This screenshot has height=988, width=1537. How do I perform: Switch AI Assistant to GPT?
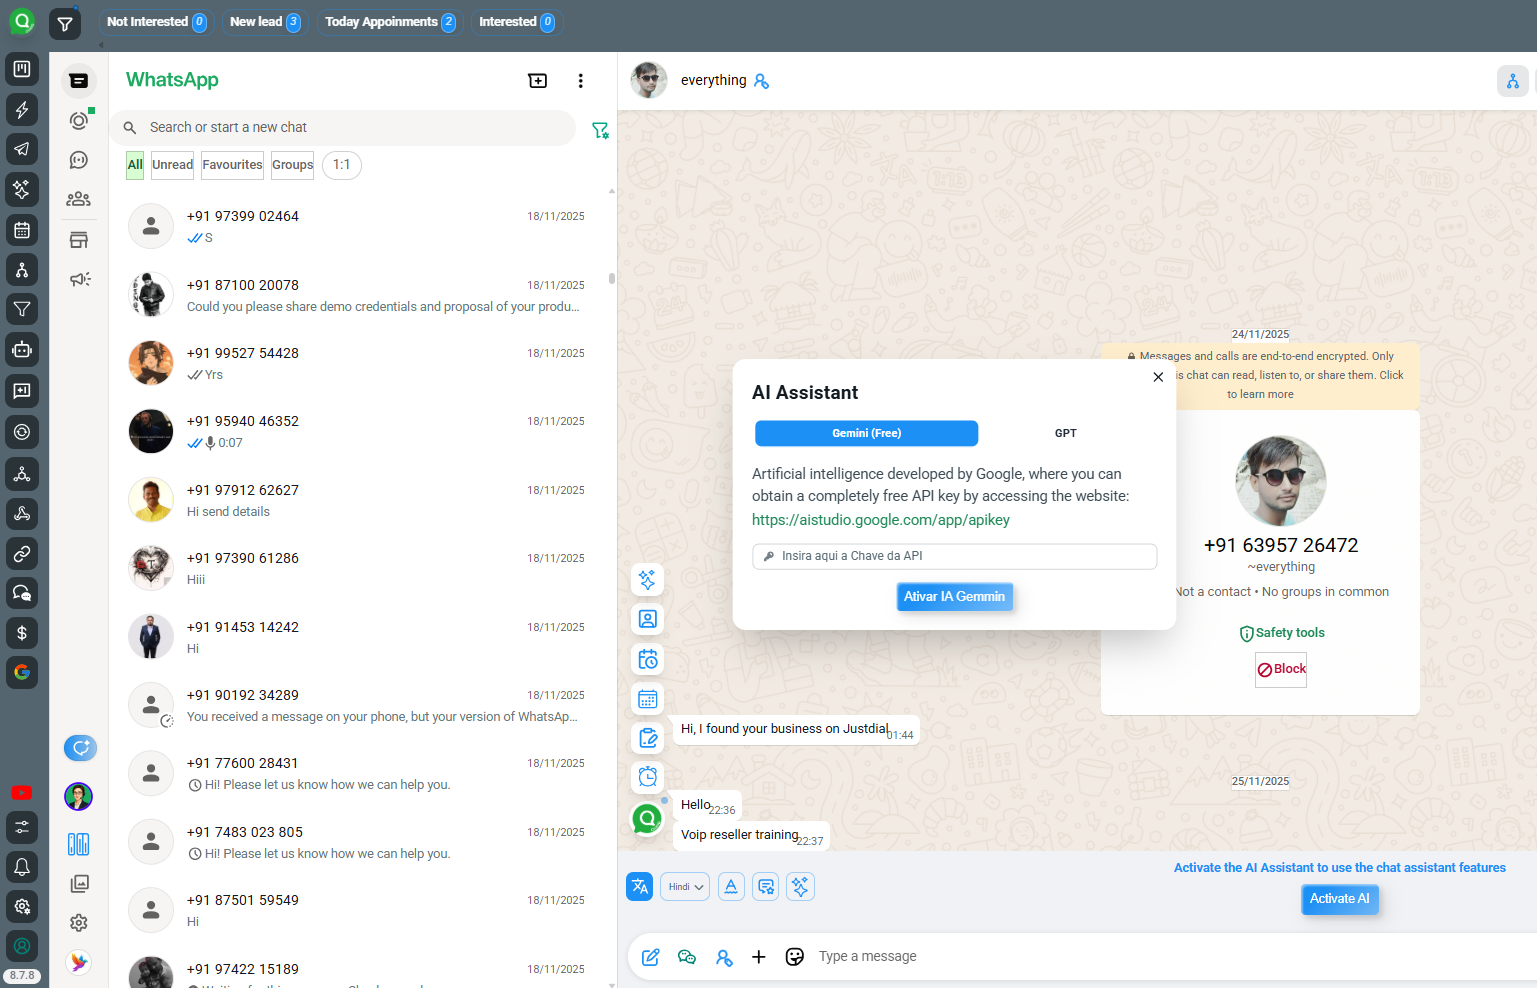[x=1065, y=433]
